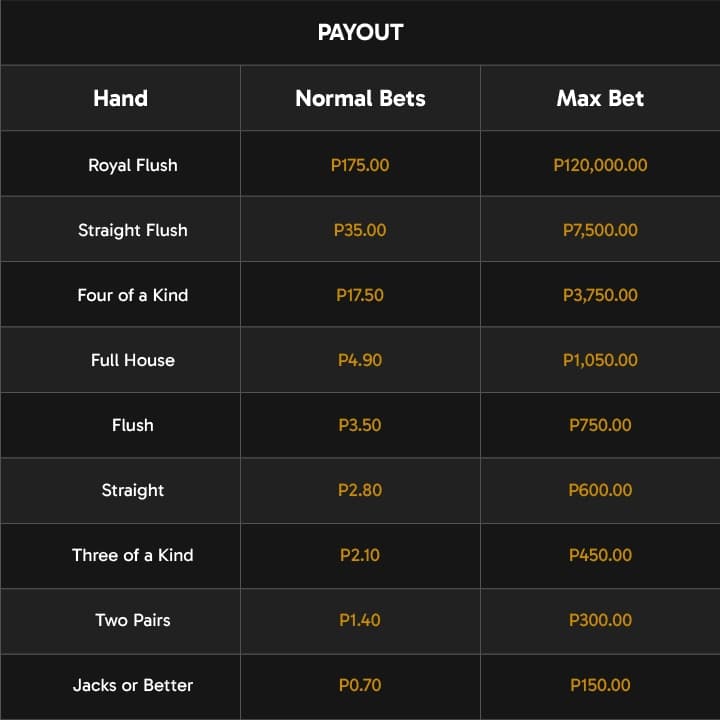Screen dimensions: 720x720
Task: Click the Flush row label
Action: [x=133, y=425]
